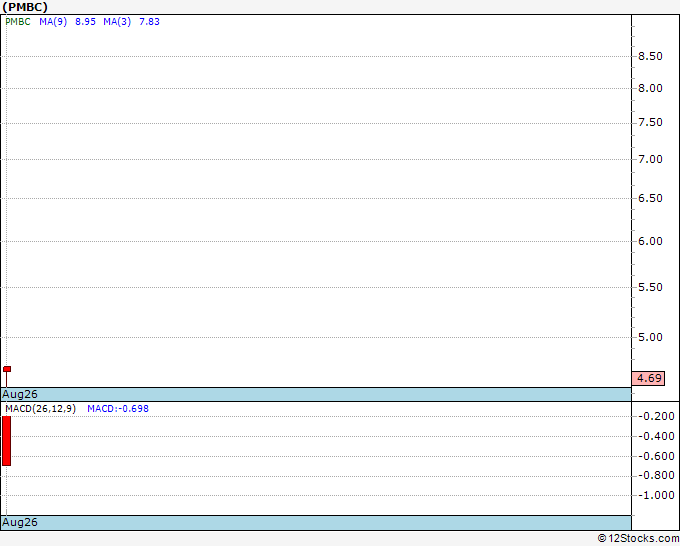Click the -0.600 MACD axis label
Viewport: 680px width, 546px height.
pos(656,456)
